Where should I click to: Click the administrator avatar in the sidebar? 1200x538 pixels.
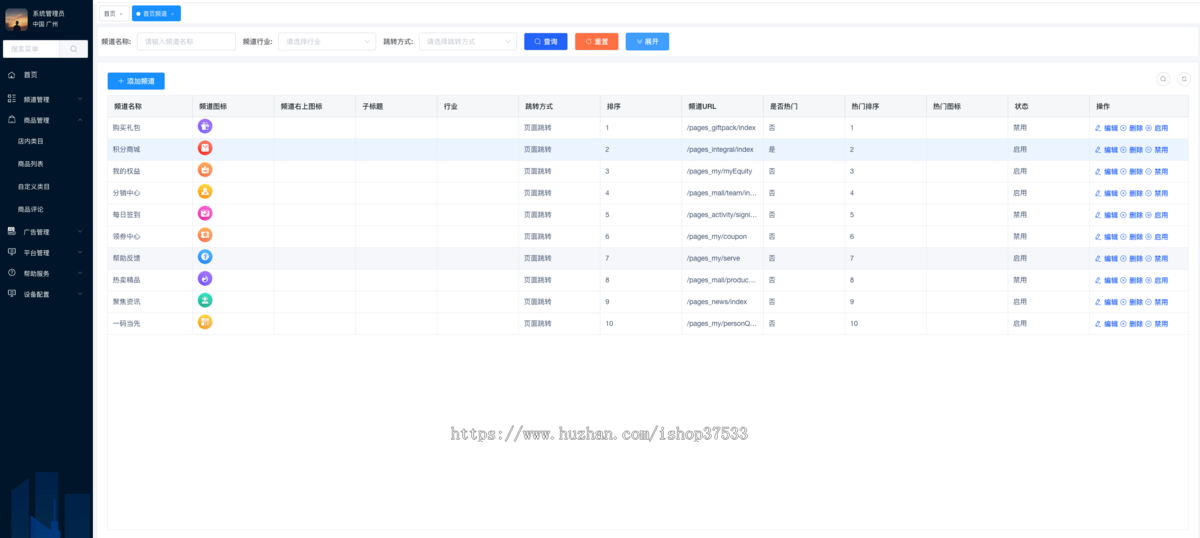(x=17, y=19)
